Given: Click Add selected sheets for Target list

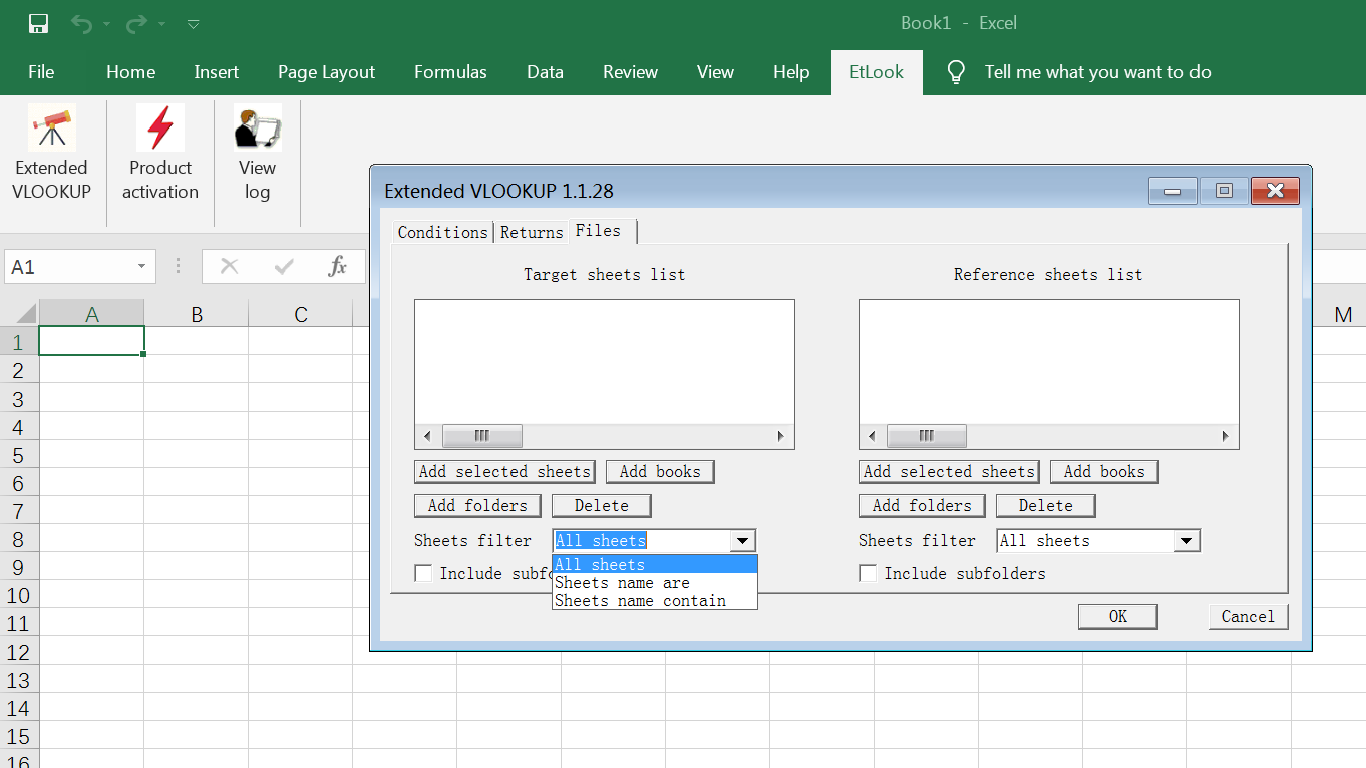Looking at the screenshot, I should pos(505,472).
